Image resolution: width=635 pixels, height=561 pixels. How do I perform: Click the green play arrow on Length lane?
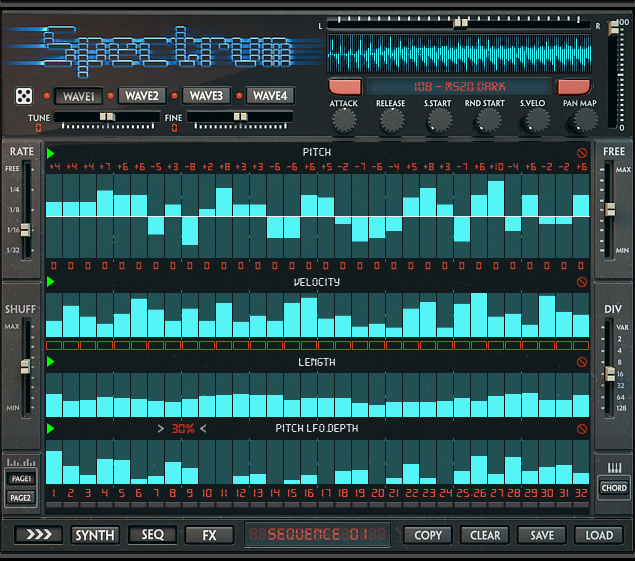(x=51, y=362)
